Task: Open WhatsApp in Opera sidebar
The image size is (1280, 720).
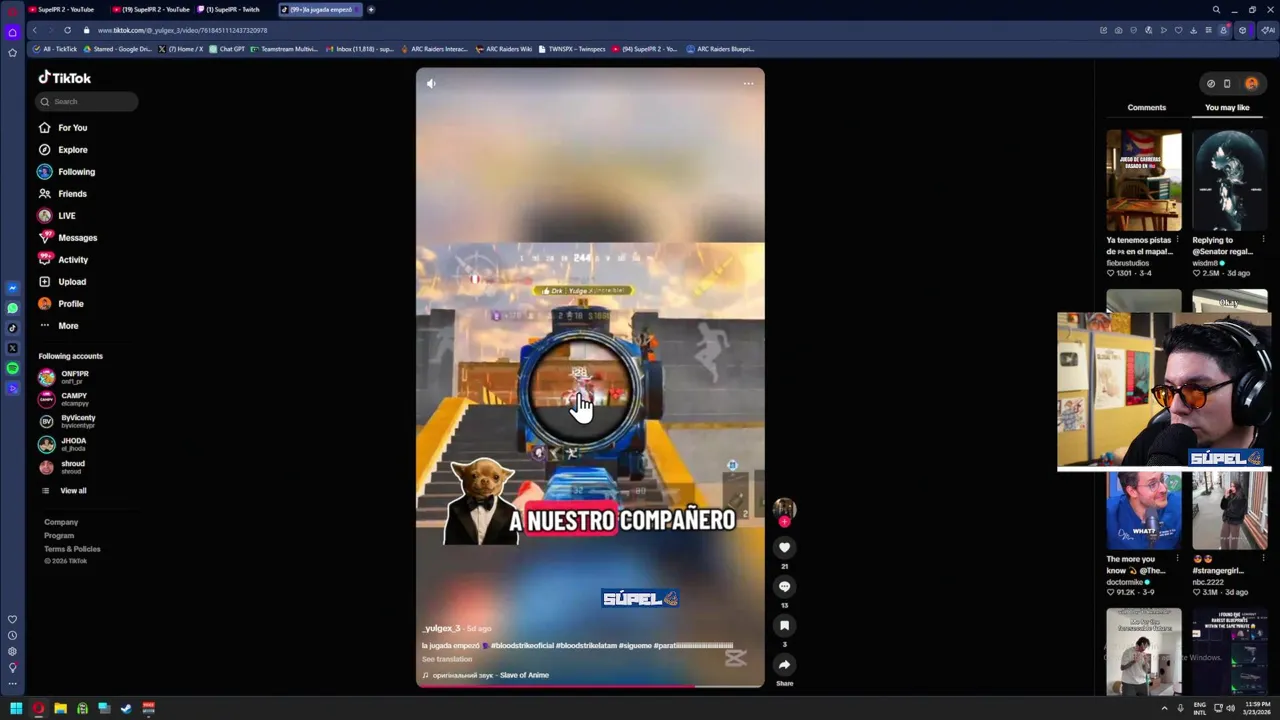Action: [12, 308]
